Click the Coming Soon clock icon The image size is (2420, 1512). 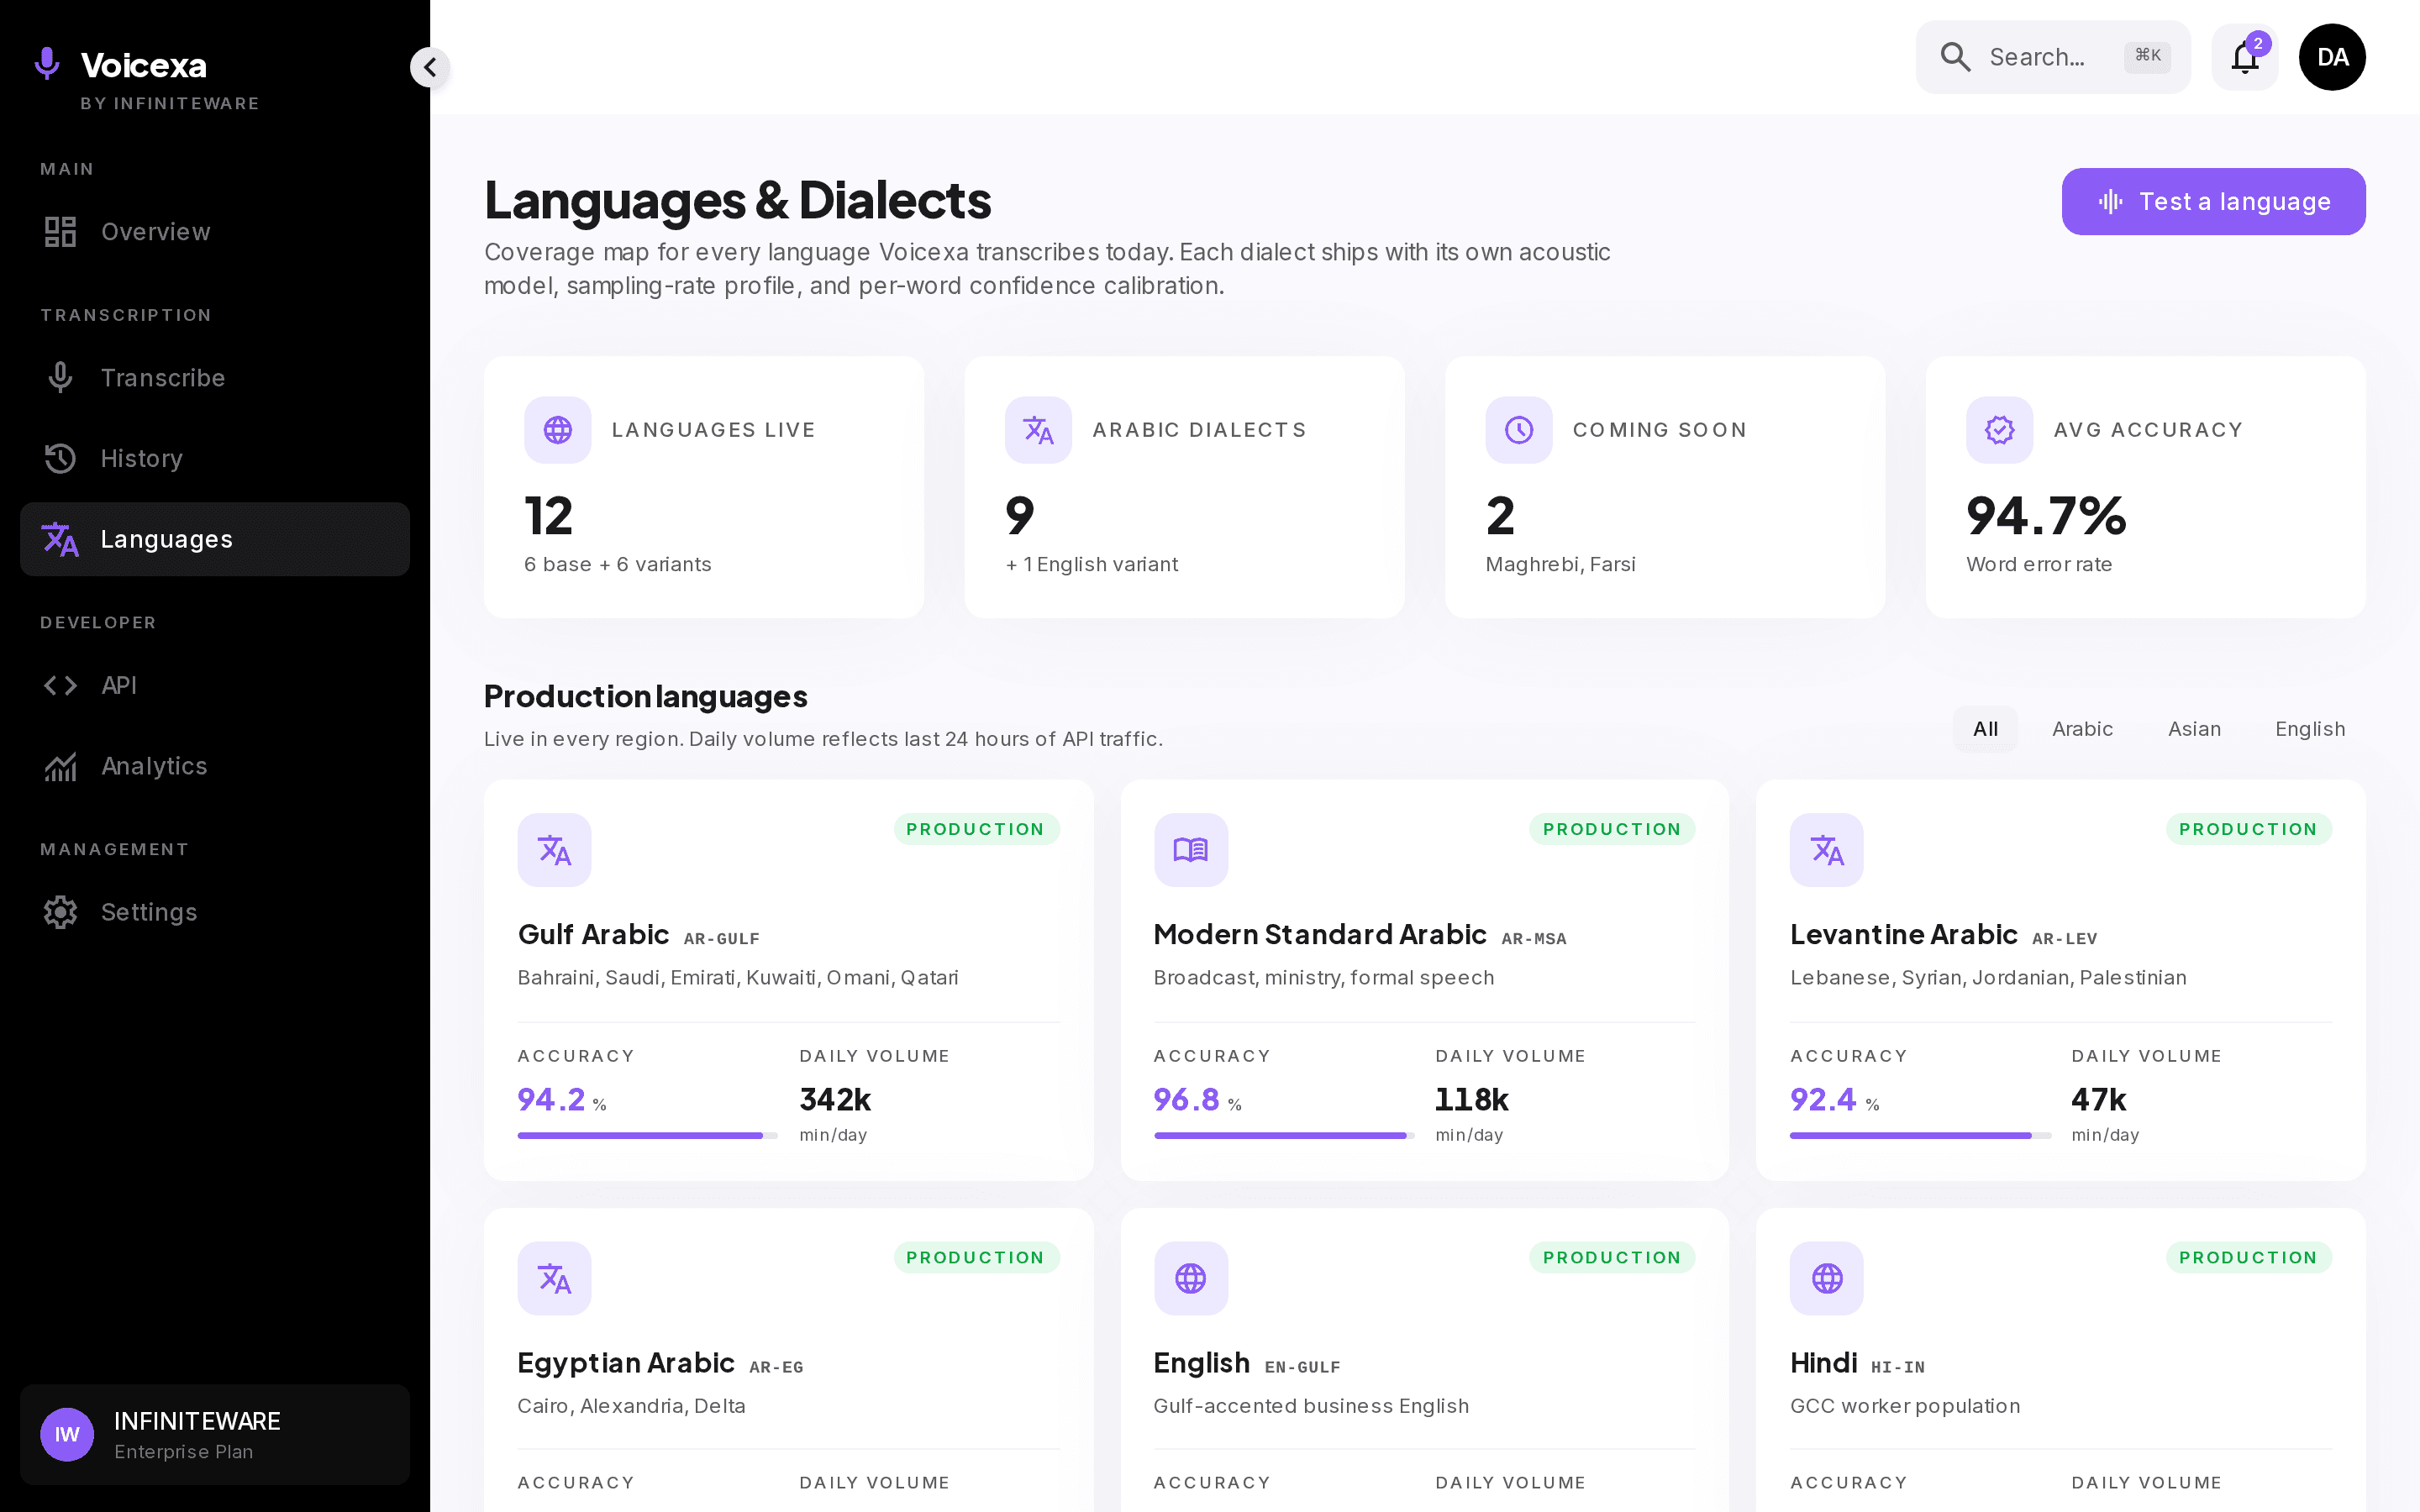(x=1519, y=430)
